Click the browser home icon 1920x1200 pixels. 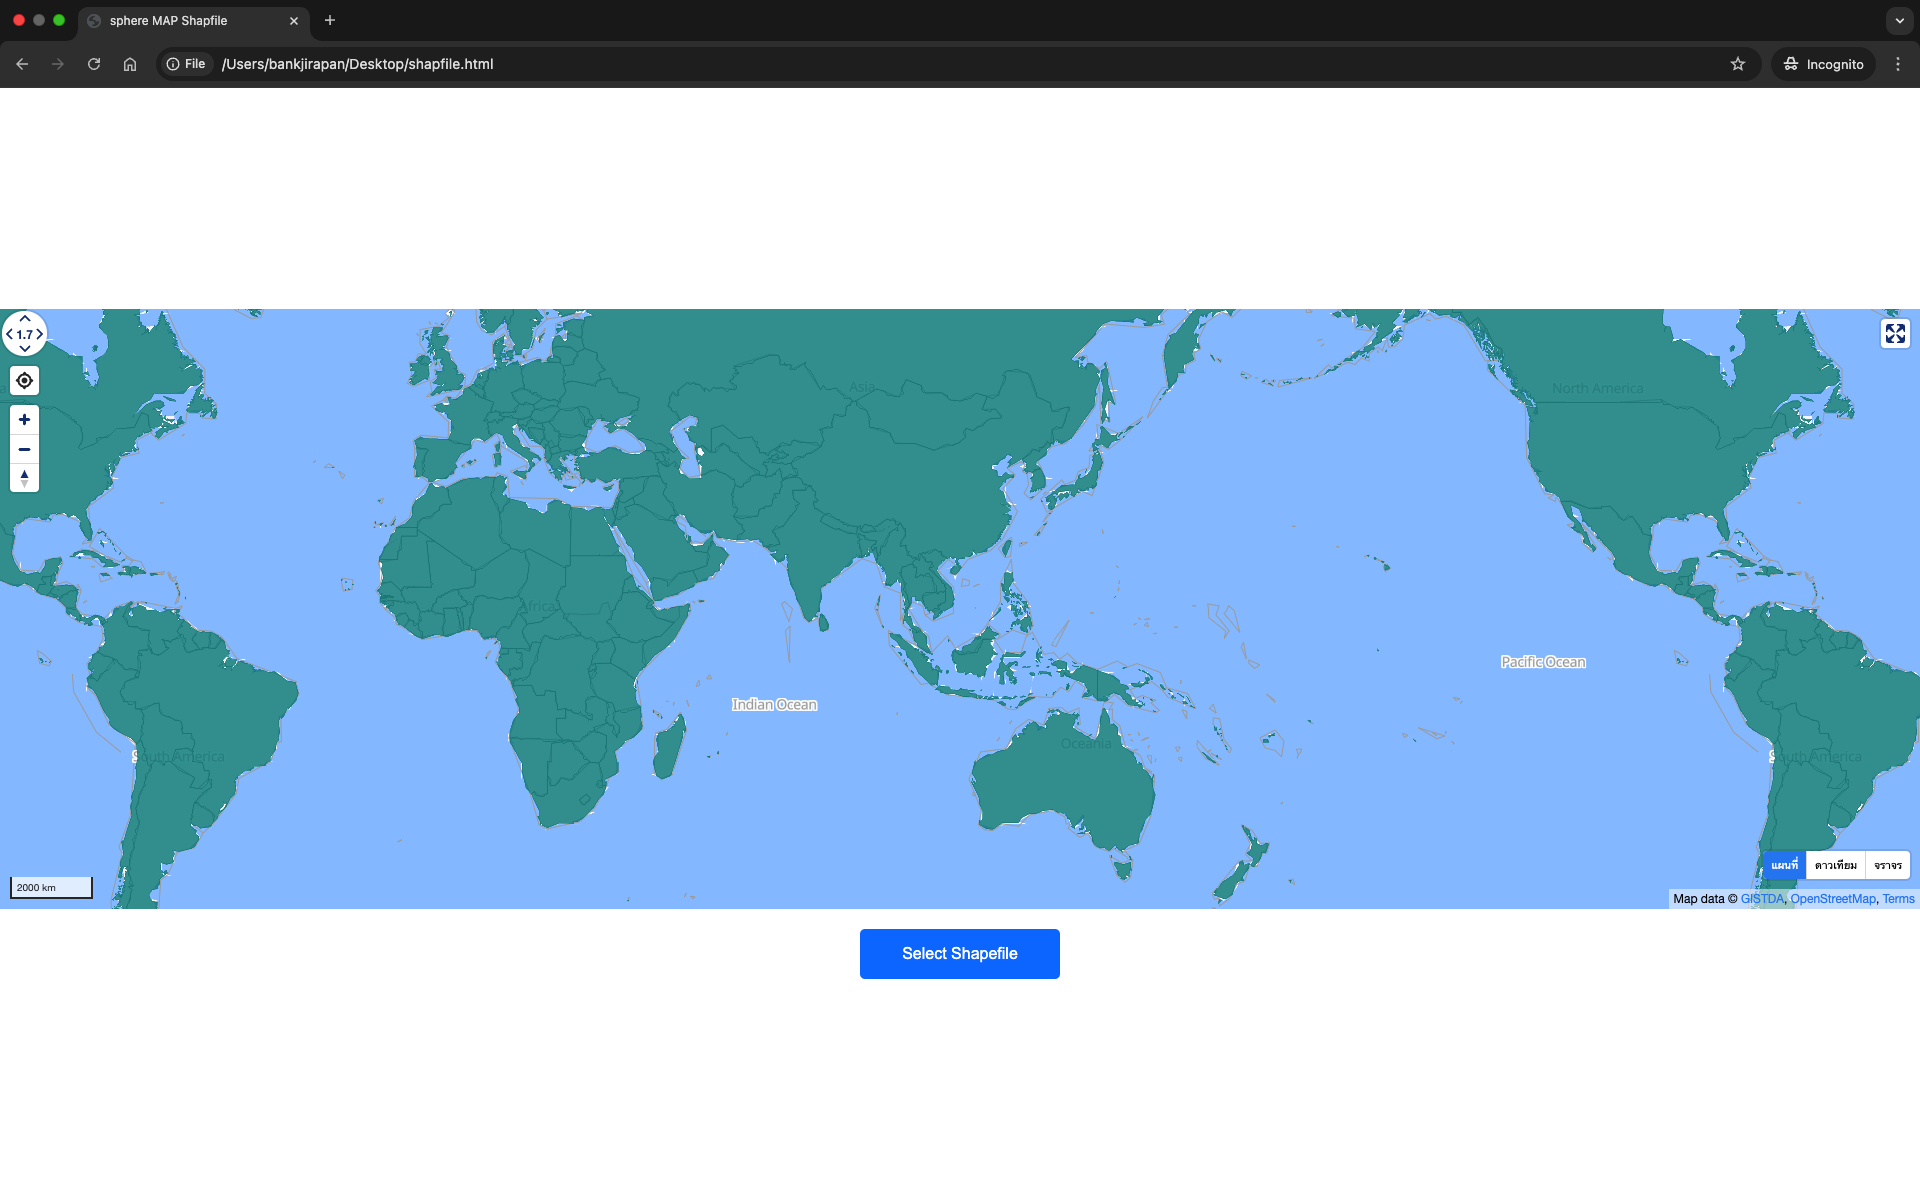[x=129, y=63]
